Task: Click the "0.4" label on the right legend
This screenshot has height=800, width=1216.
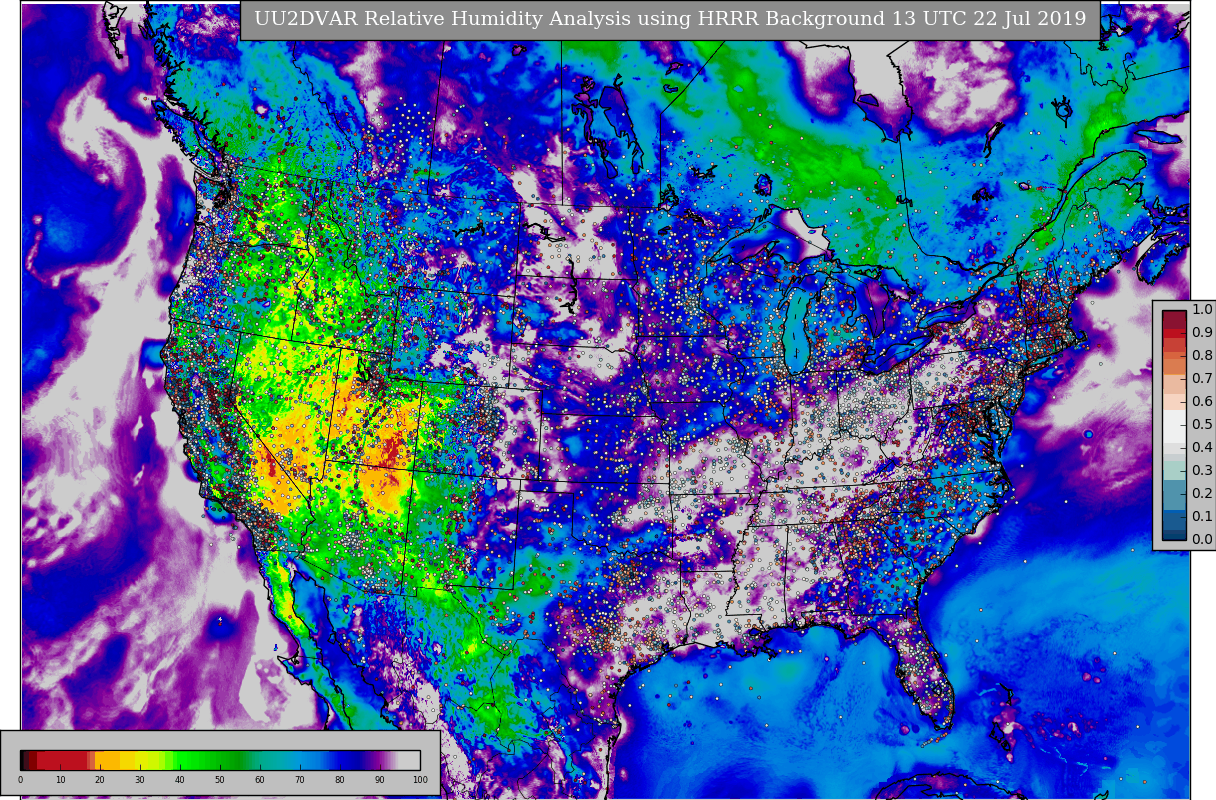Action: coord(1202,448)
